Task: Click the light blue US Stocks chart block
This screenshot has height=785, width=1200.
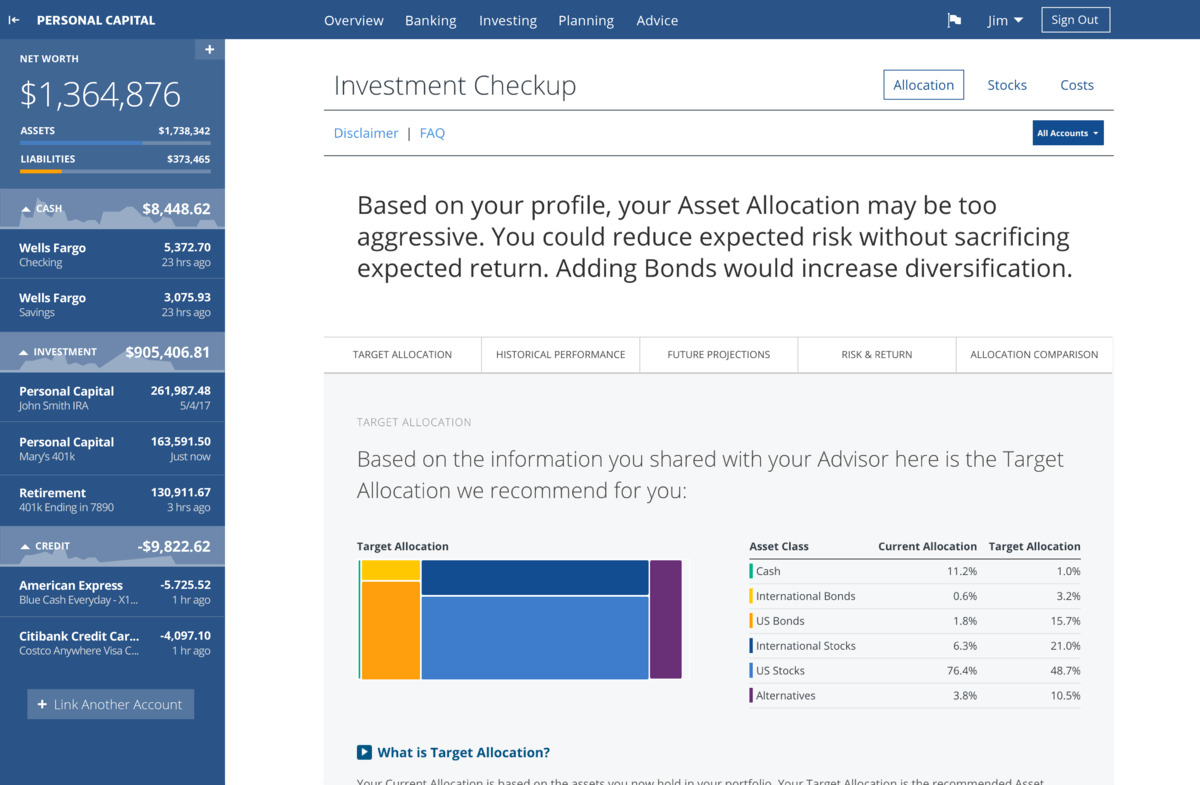Action: click(x=535, y=638)
